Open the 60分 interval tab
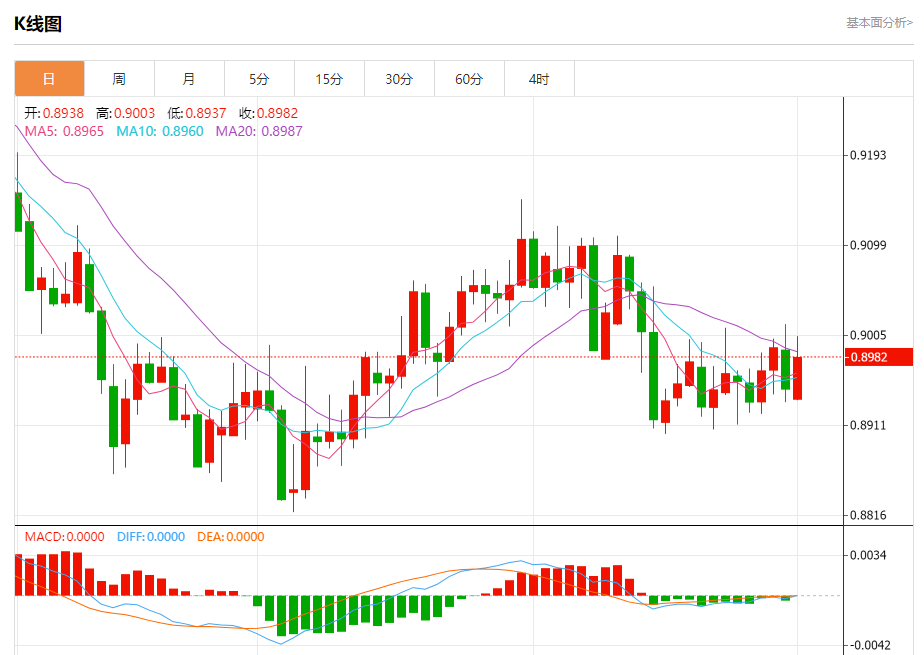 click(469, 78)
